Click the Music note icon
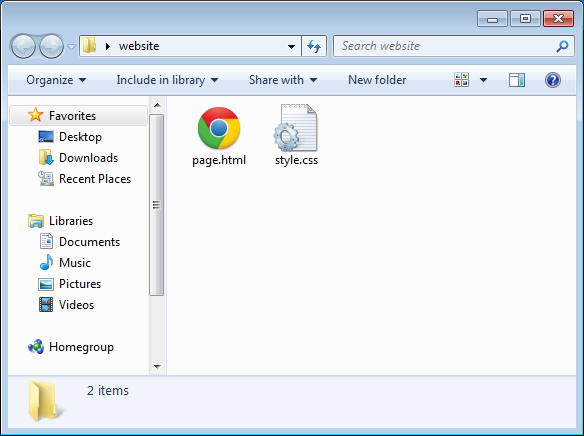 (46, 262)
